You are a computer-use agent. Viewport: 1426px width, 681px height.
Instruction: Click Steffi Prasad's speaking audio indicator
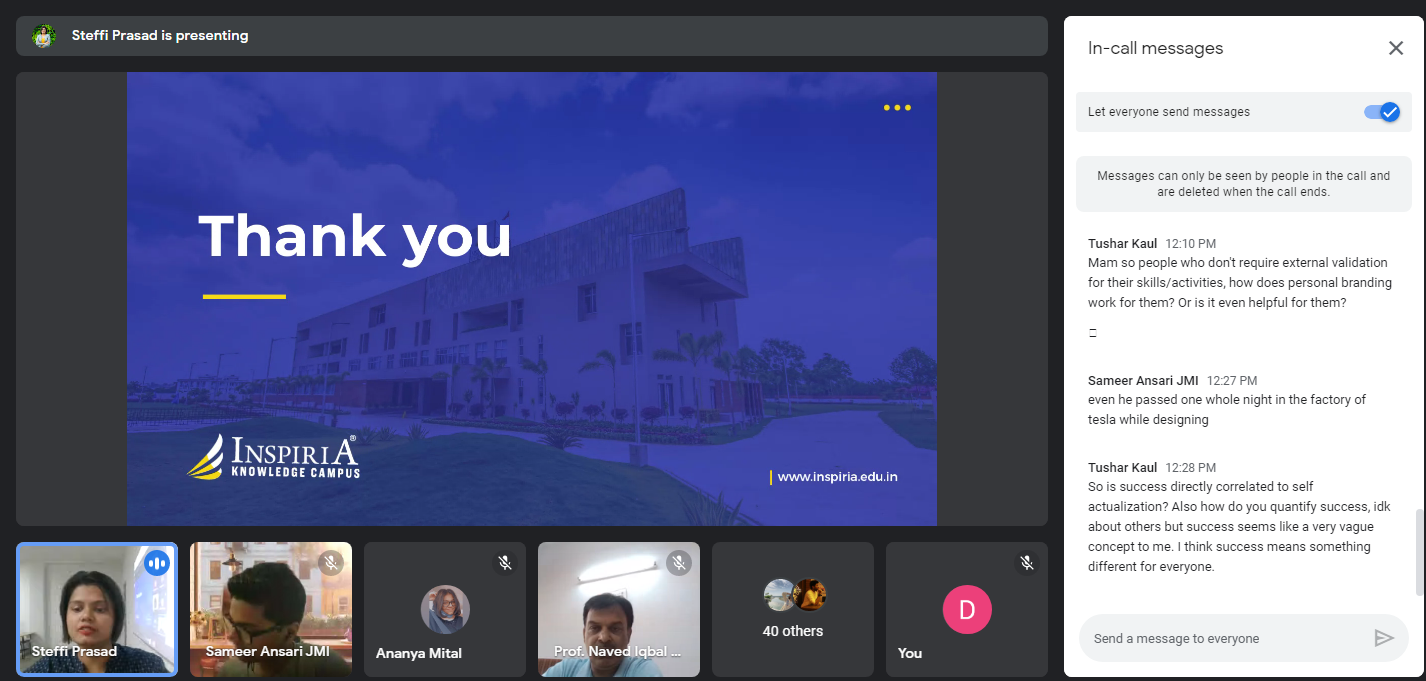pyautogui.click(x=157, y=563)
